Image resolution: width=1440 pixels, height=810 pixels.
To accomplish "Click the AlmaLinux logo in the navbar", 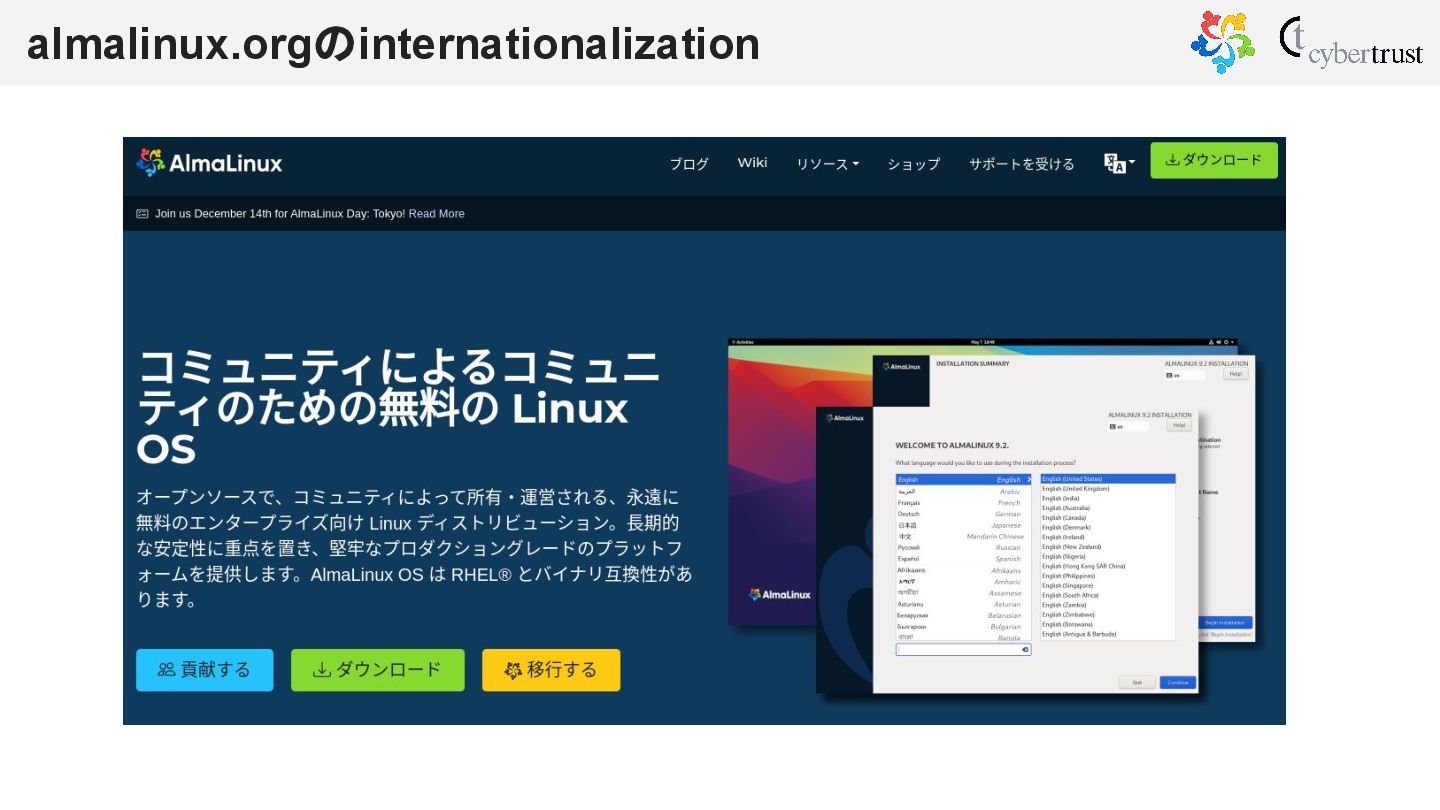I will tap(209, 162).
